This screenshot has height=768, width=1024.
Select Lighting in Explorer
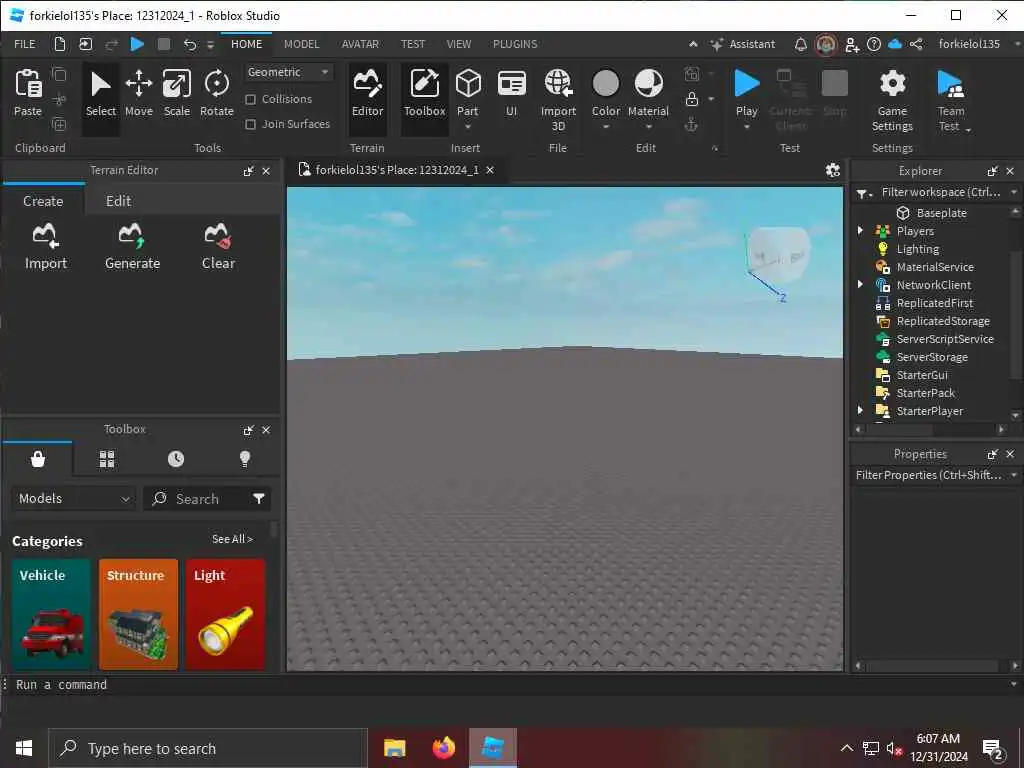pos(918,249)
